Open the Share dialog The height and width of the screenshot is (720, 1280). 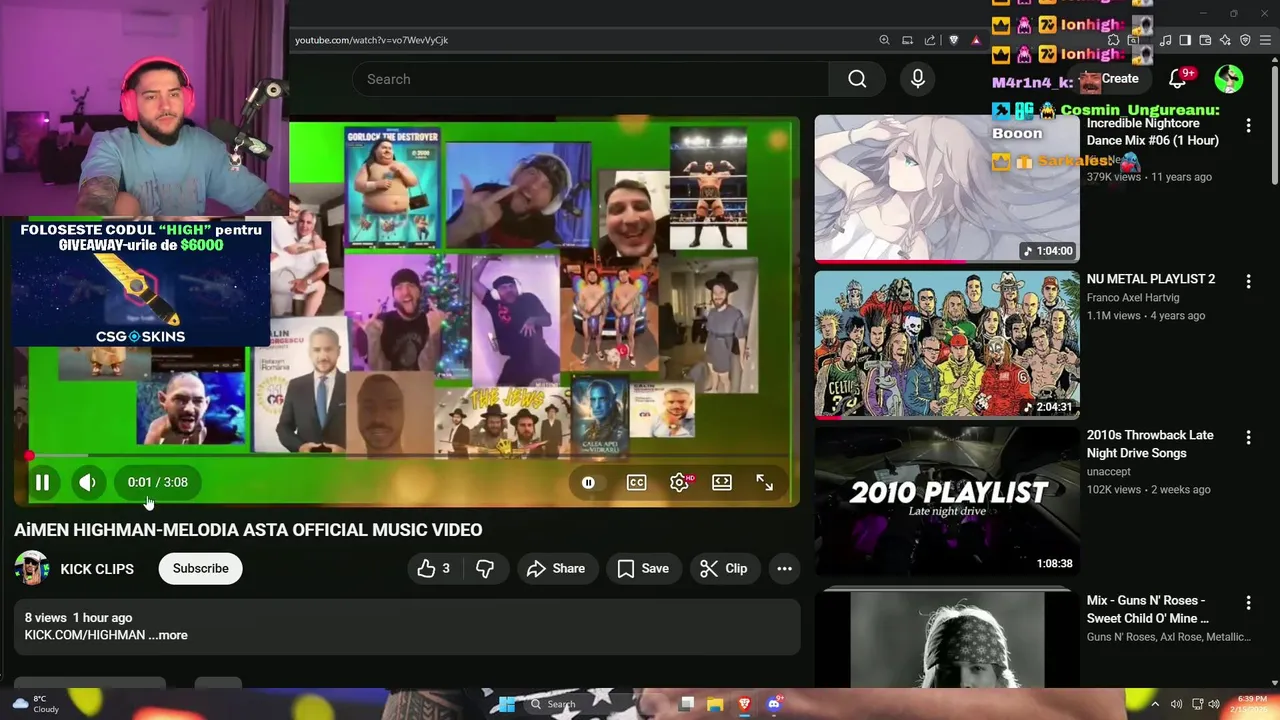tap(555, 568)
